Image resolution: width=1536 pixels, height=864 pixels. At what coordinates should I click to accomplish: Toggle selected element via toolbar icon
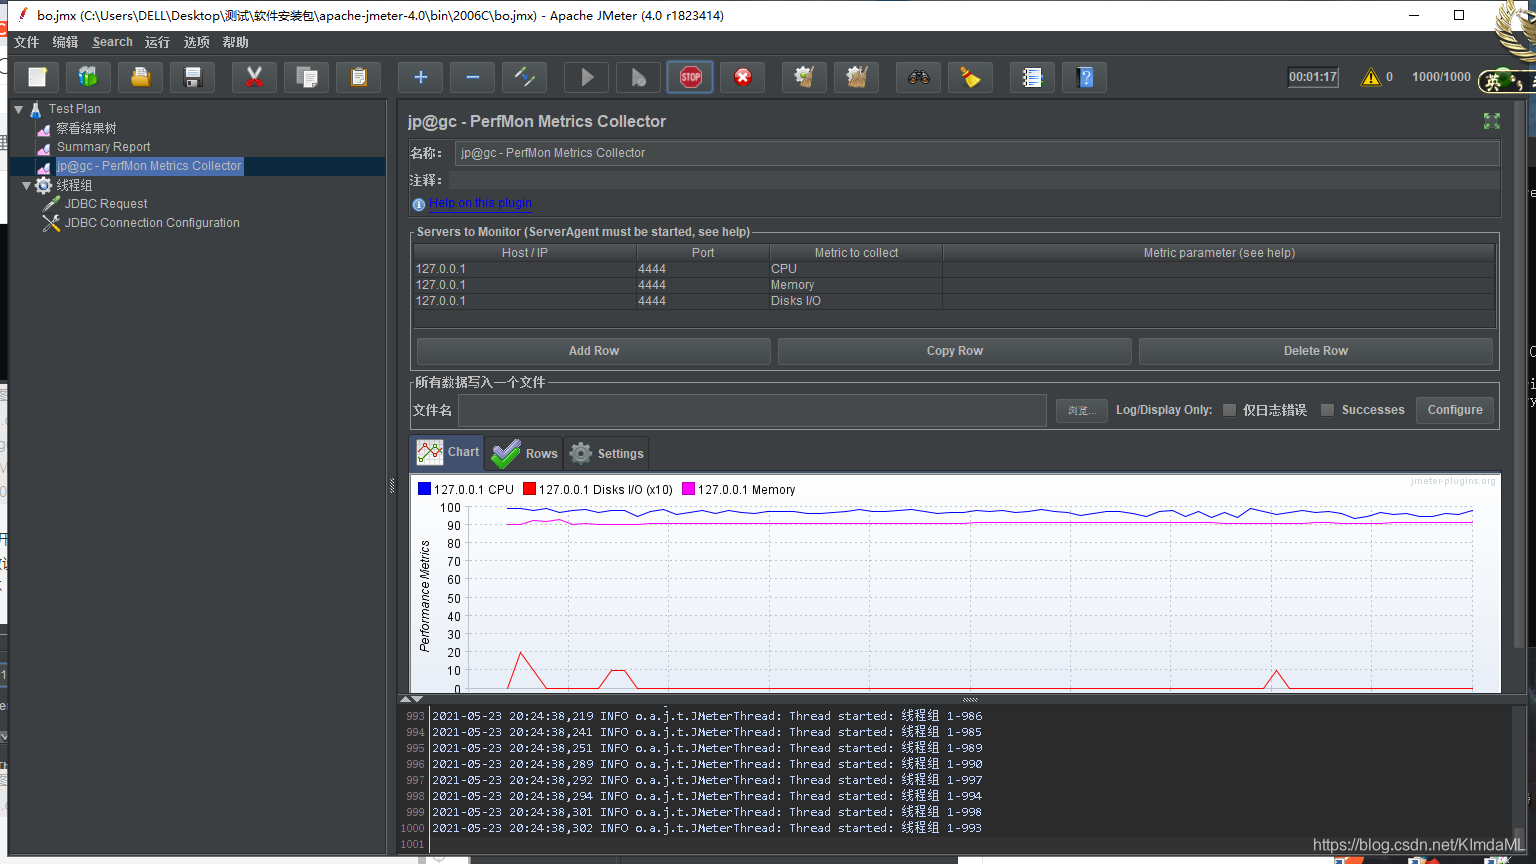point(524,77)
